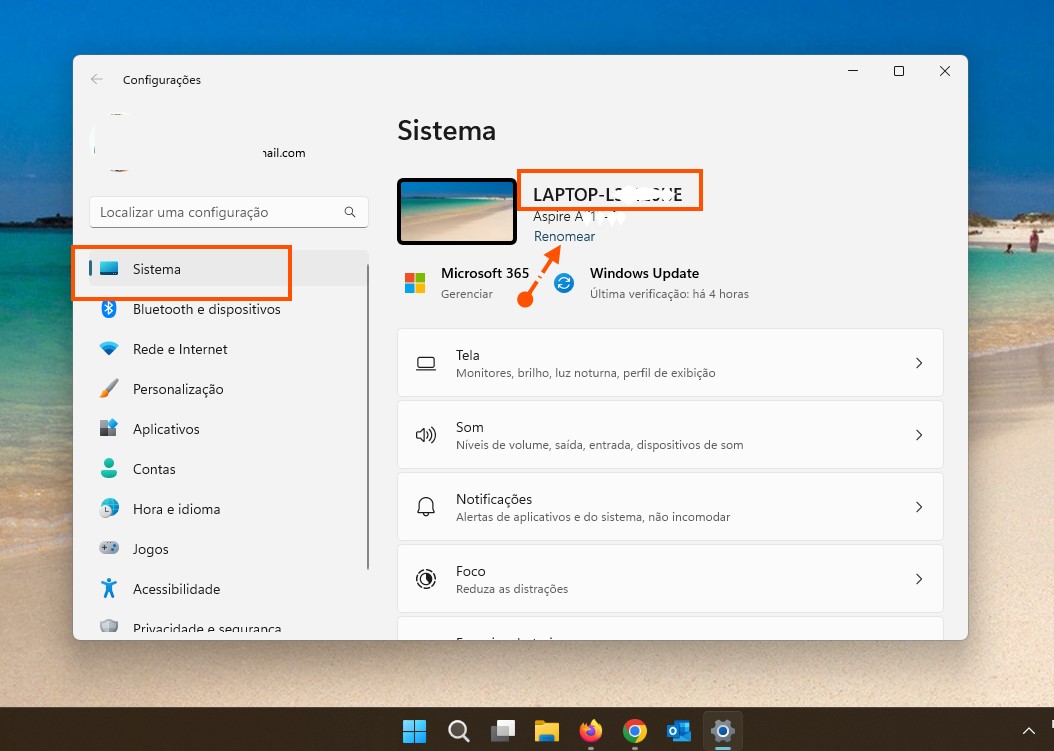
Task: Select Jogos in sidebar
Action: [x=229, y=549]
